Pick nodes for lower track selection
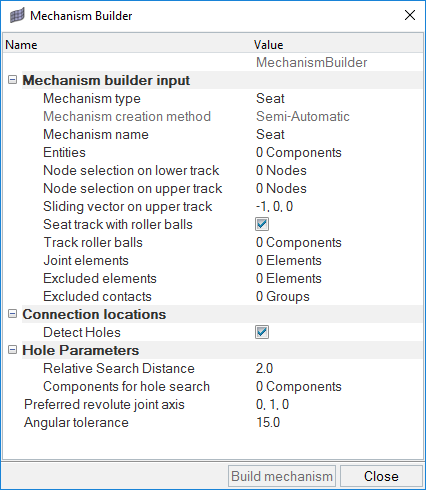Screen dimensions: 426x490 point(338,170)
